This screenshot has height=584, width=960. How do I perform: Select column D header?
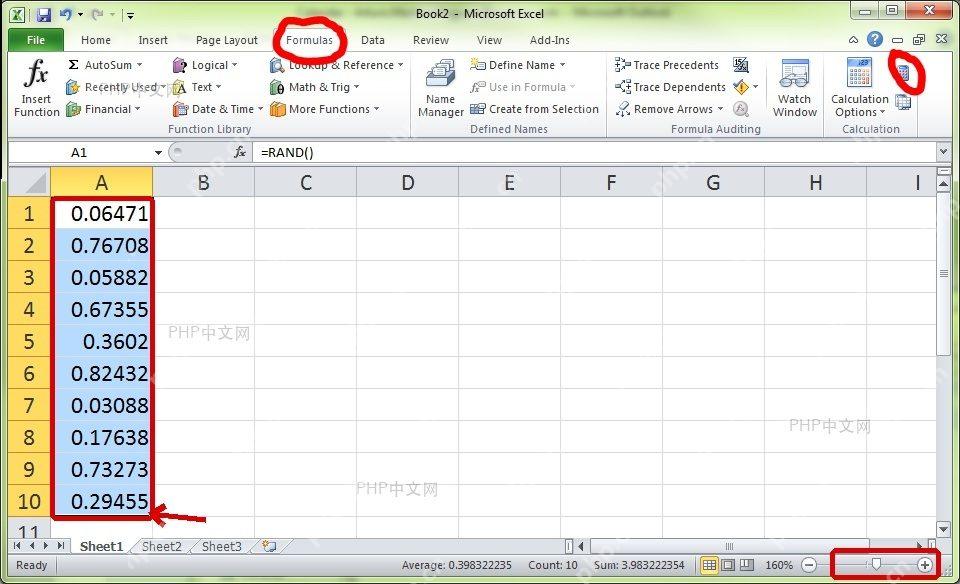[407, 182]
